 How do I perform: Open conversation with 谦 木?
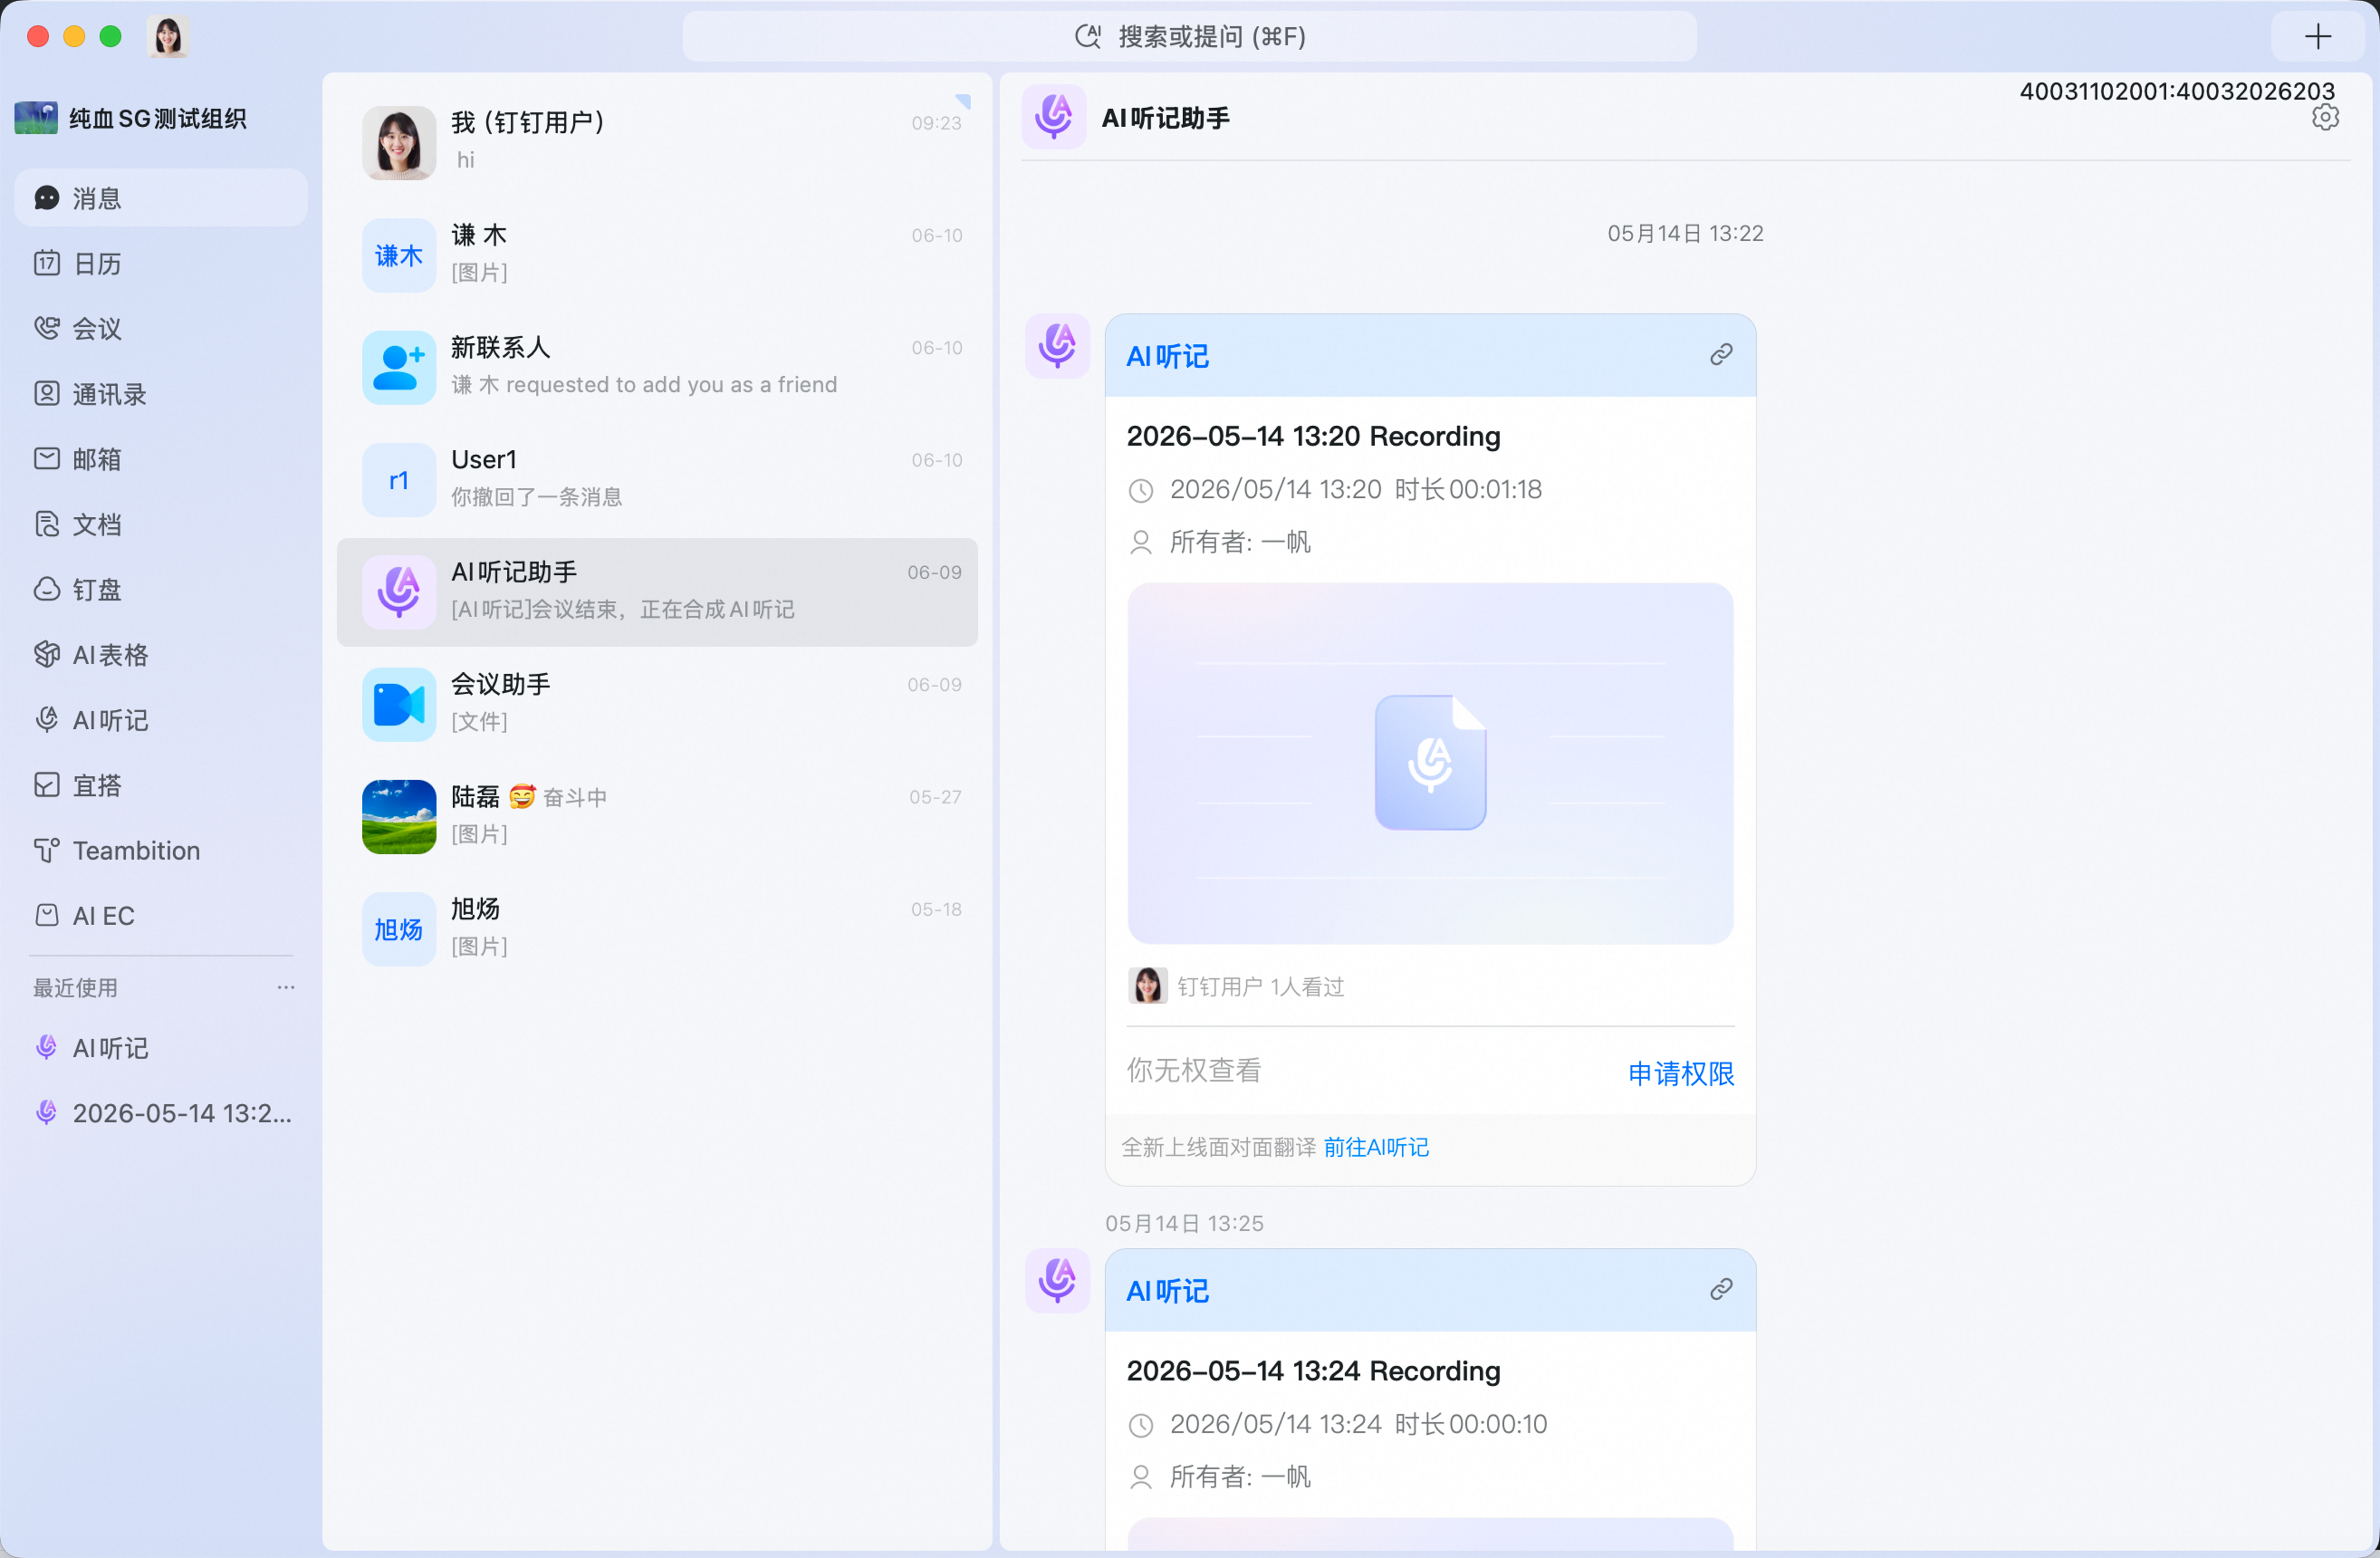coord(657,254)
